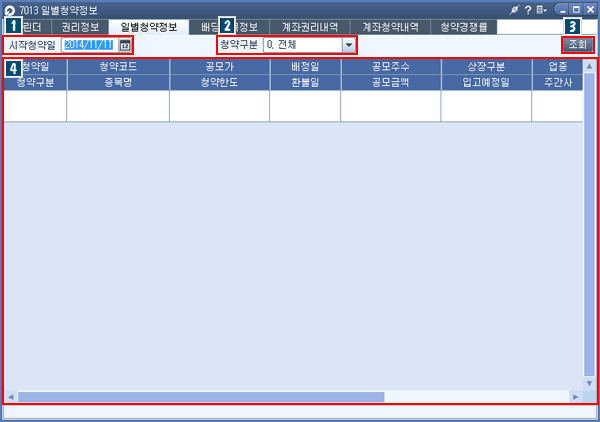Click the horizontal scrollbar left arrow
Viewport: 600px width, 422px height.
coord(11,397)
